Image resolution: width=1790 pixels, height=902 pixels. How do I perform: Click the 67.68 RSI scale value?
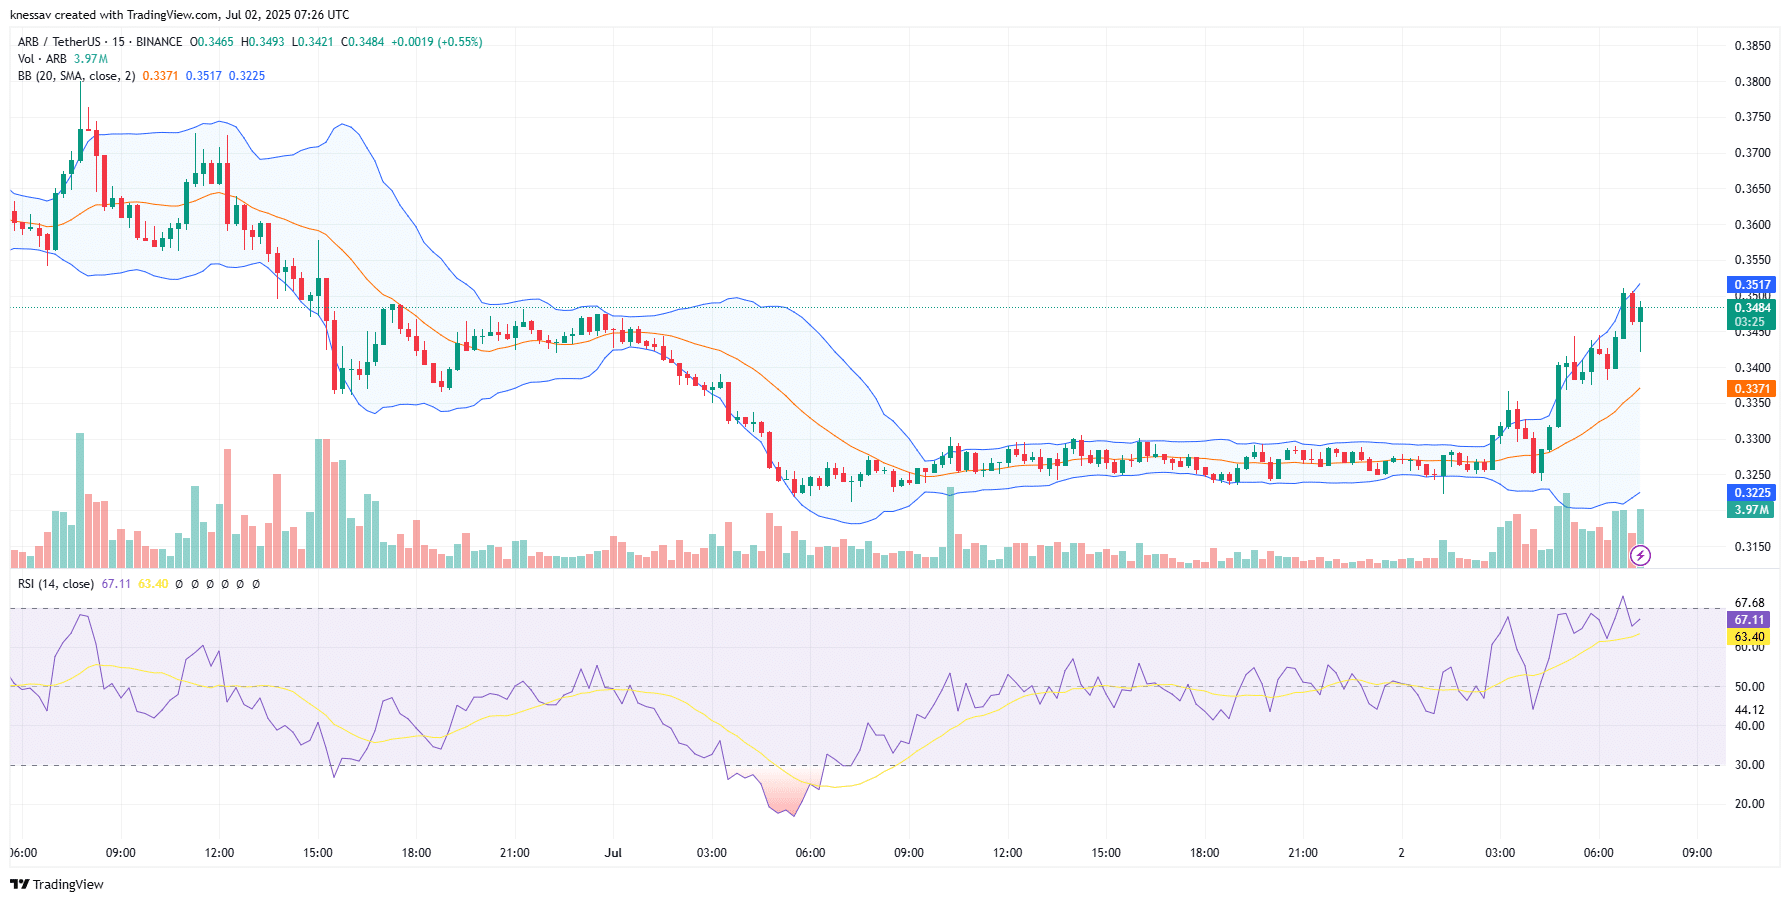click(1749, 603)
